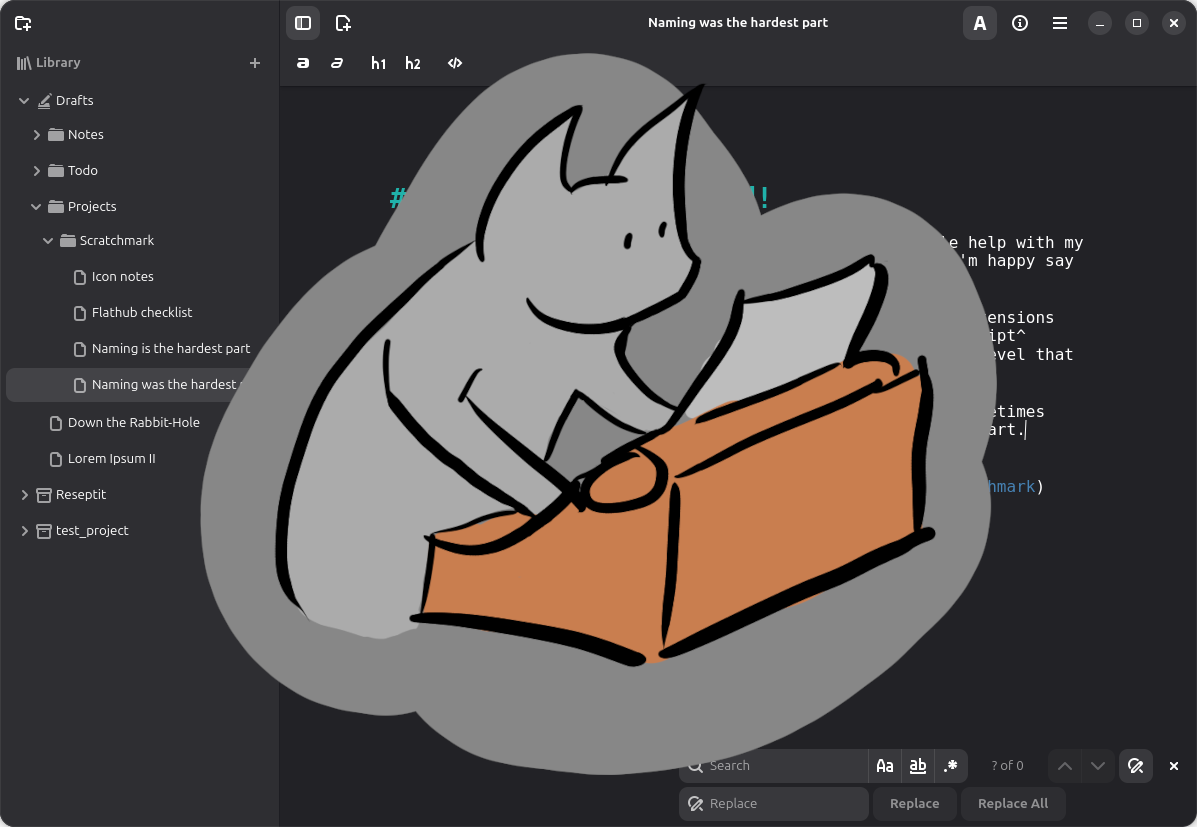Click the new folder icon in sidebar header
Image resolution: width=1197 pixels, height=827 pixels.
[23, 23]
